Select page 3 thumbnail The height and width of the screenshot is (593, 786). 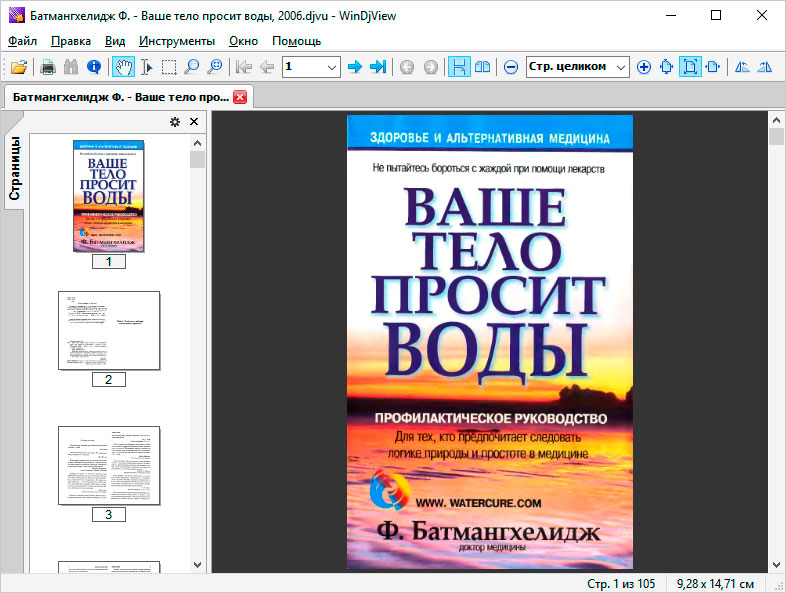109,466
